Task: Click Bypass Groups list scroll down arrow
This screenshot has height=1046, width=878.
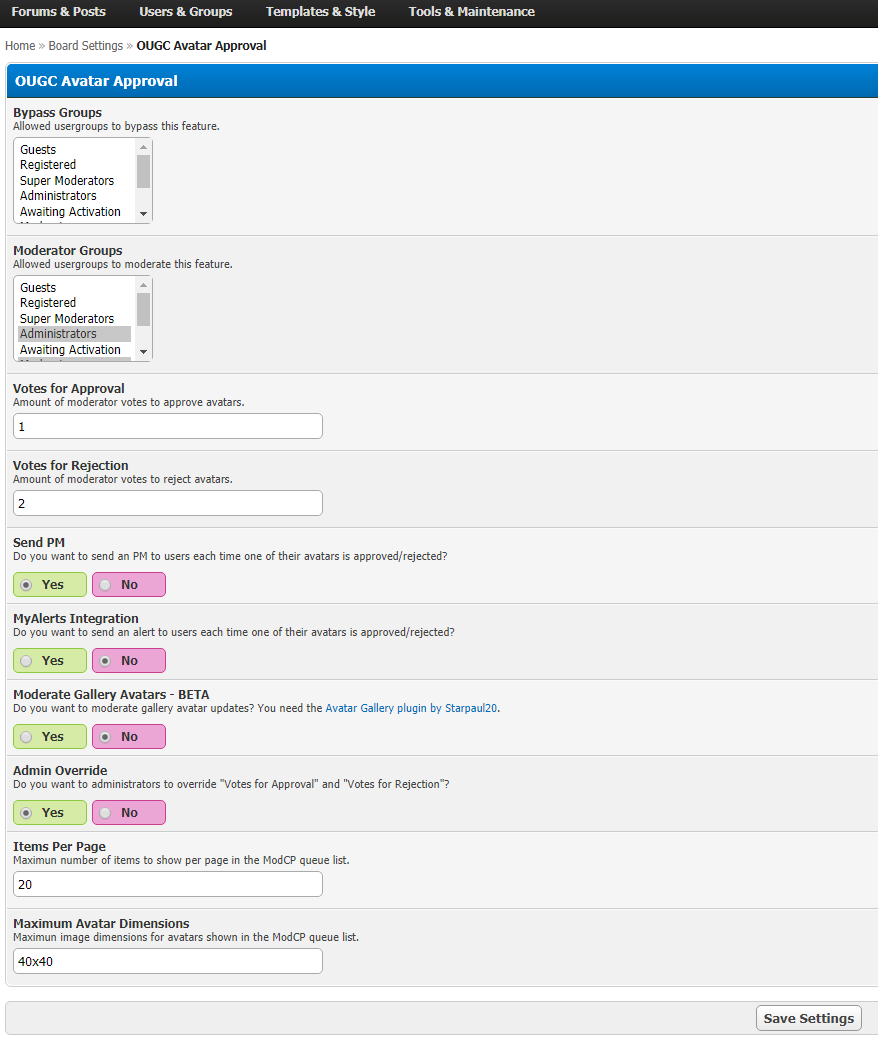Action: 143,214
